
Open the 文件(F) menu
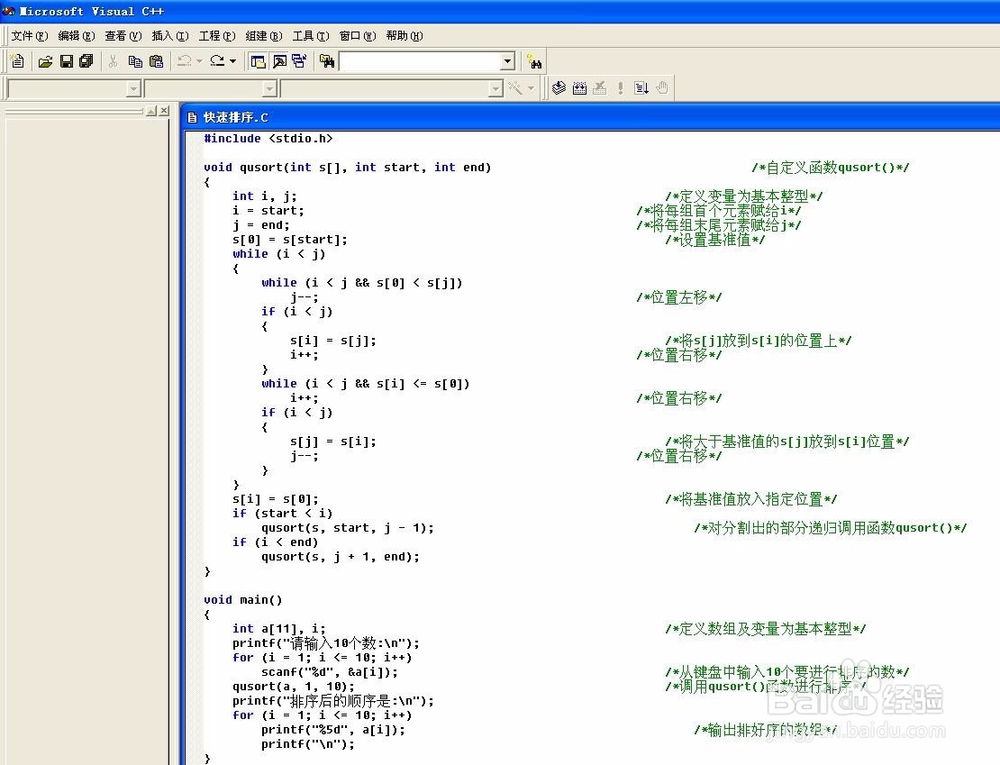coord(29,36)
